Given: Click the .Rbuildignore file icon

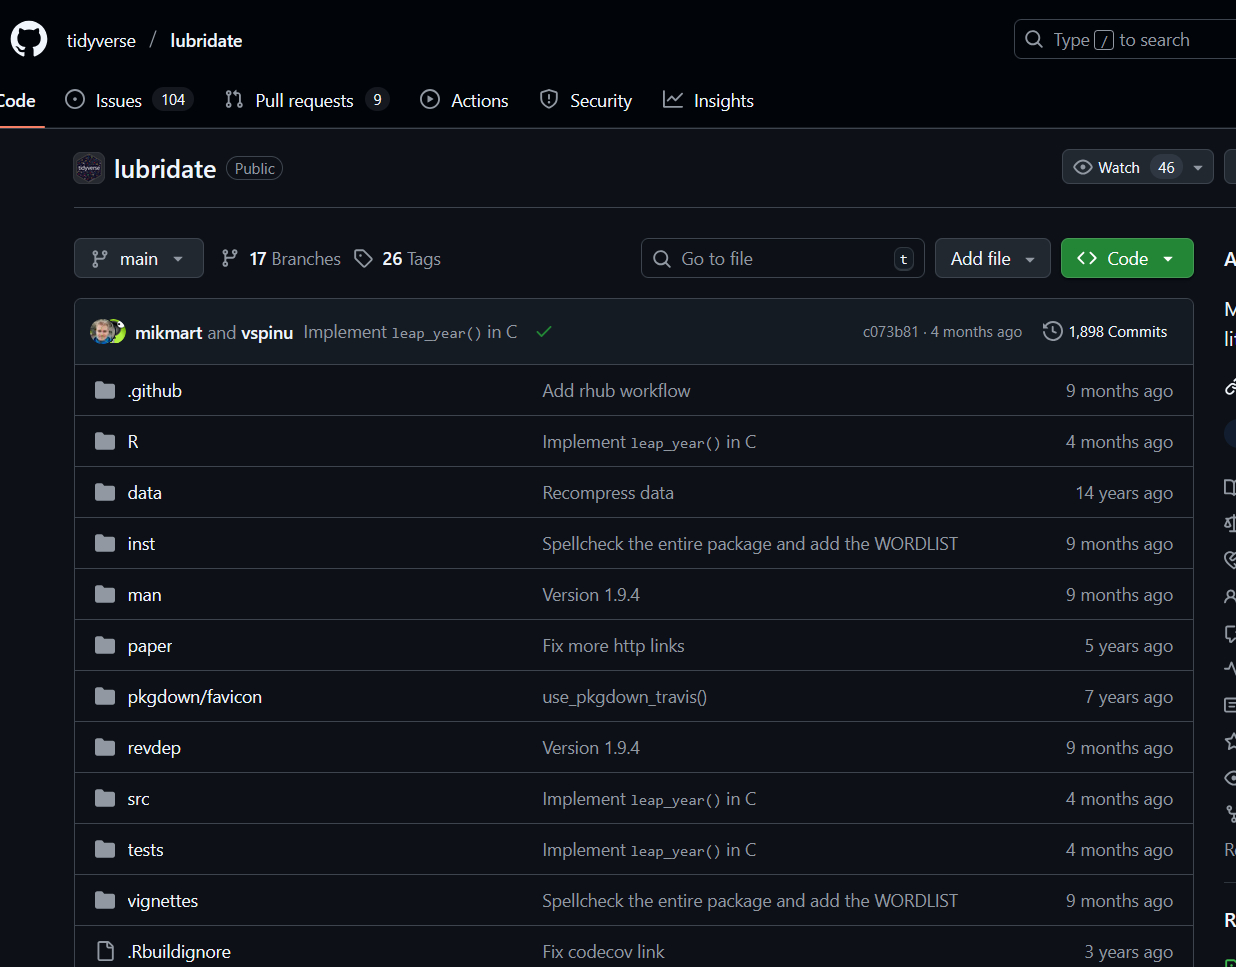Looking at the screenshot, I should (x=105, y=951).
